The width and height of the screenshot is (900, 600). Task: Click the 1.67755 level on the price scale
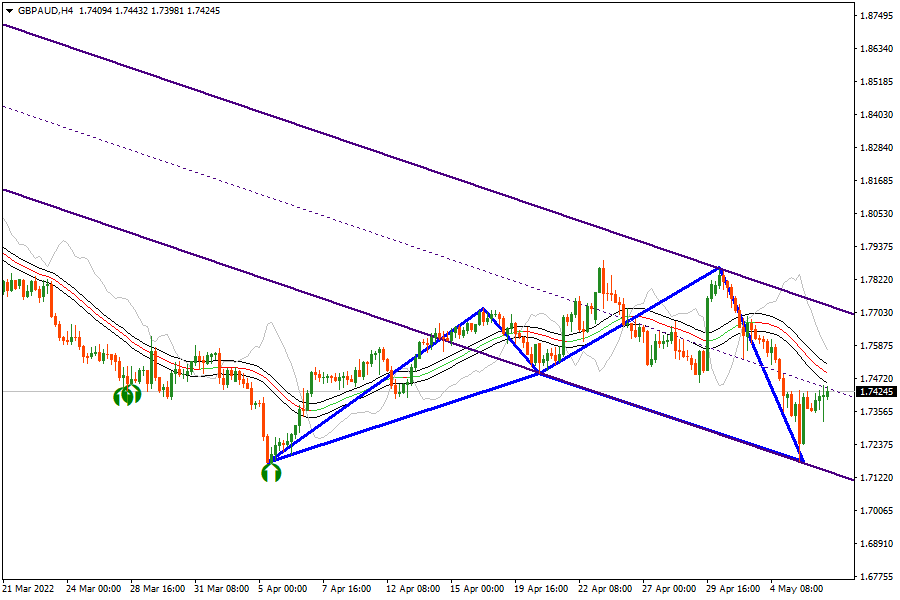point(876,576)
